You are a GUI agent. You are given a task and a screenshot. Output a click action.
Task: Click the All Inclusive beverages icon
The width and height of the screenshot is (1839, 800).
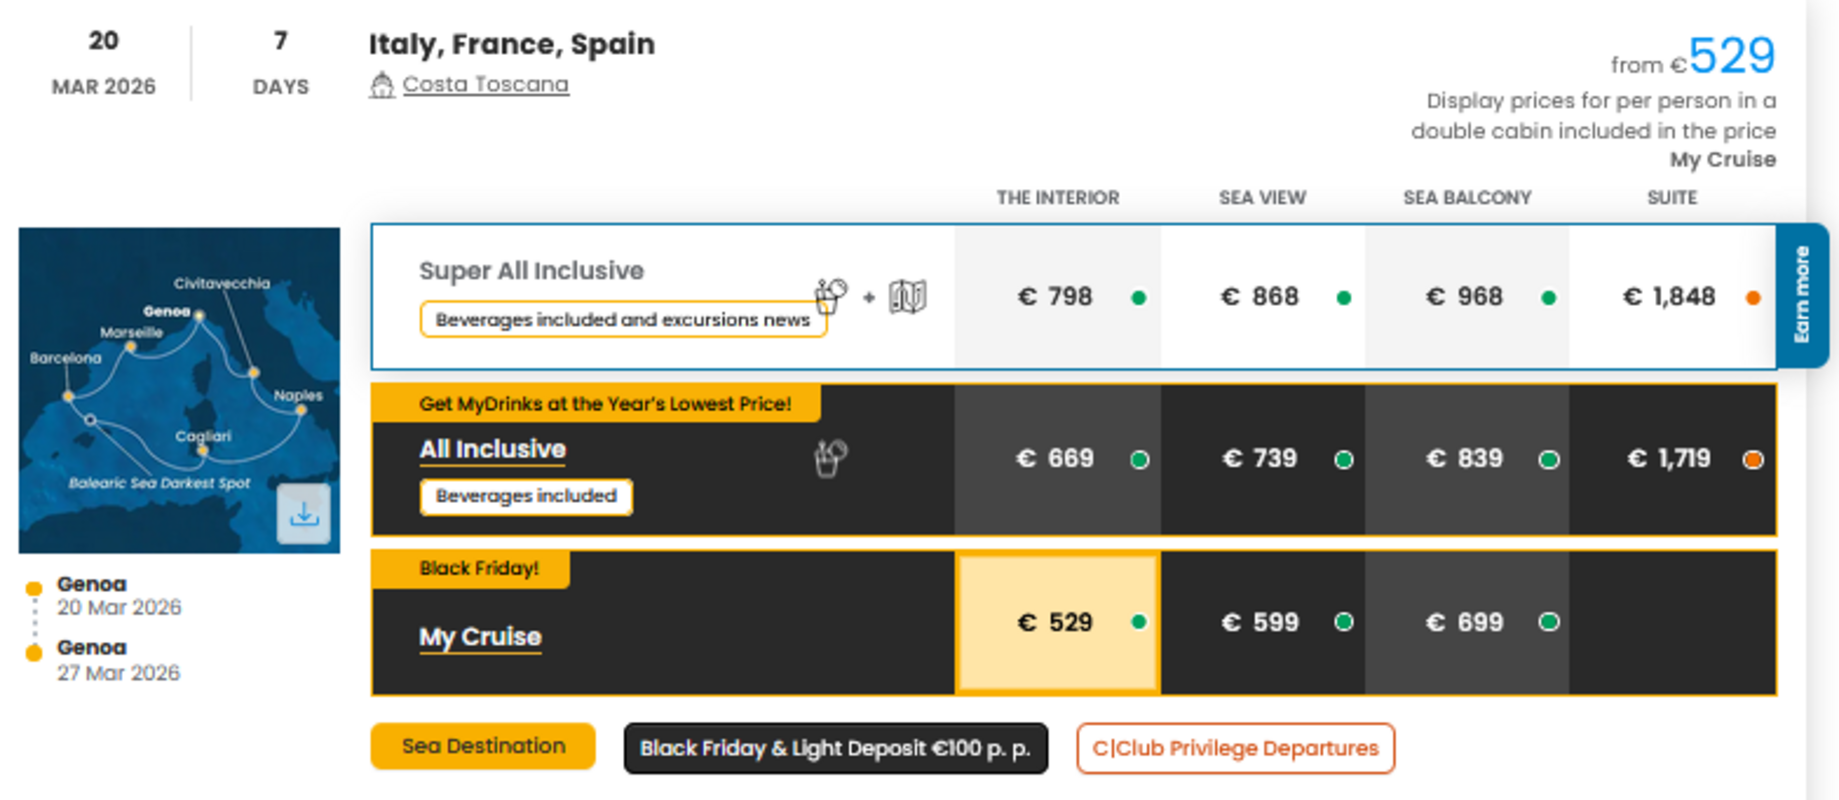tap(830, 458)
